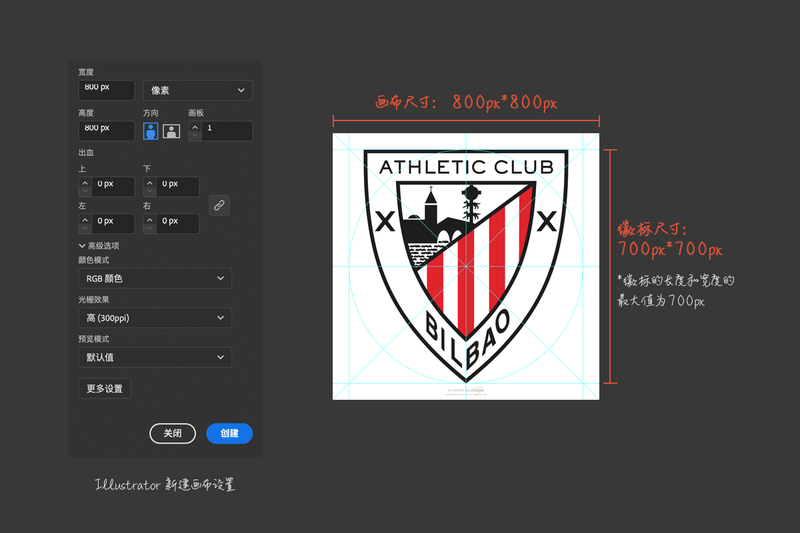This screenshot has width=800, height=533.
Task: Click the top bleed stepper arrows
Action: point(85,186)
